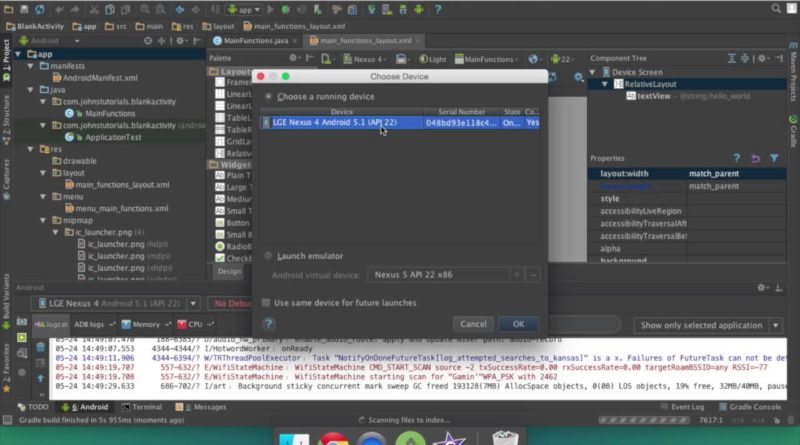Click the search magnifier at top right
Image resolution: width=800 pixels, height=445 pixels.
[776, 8]
